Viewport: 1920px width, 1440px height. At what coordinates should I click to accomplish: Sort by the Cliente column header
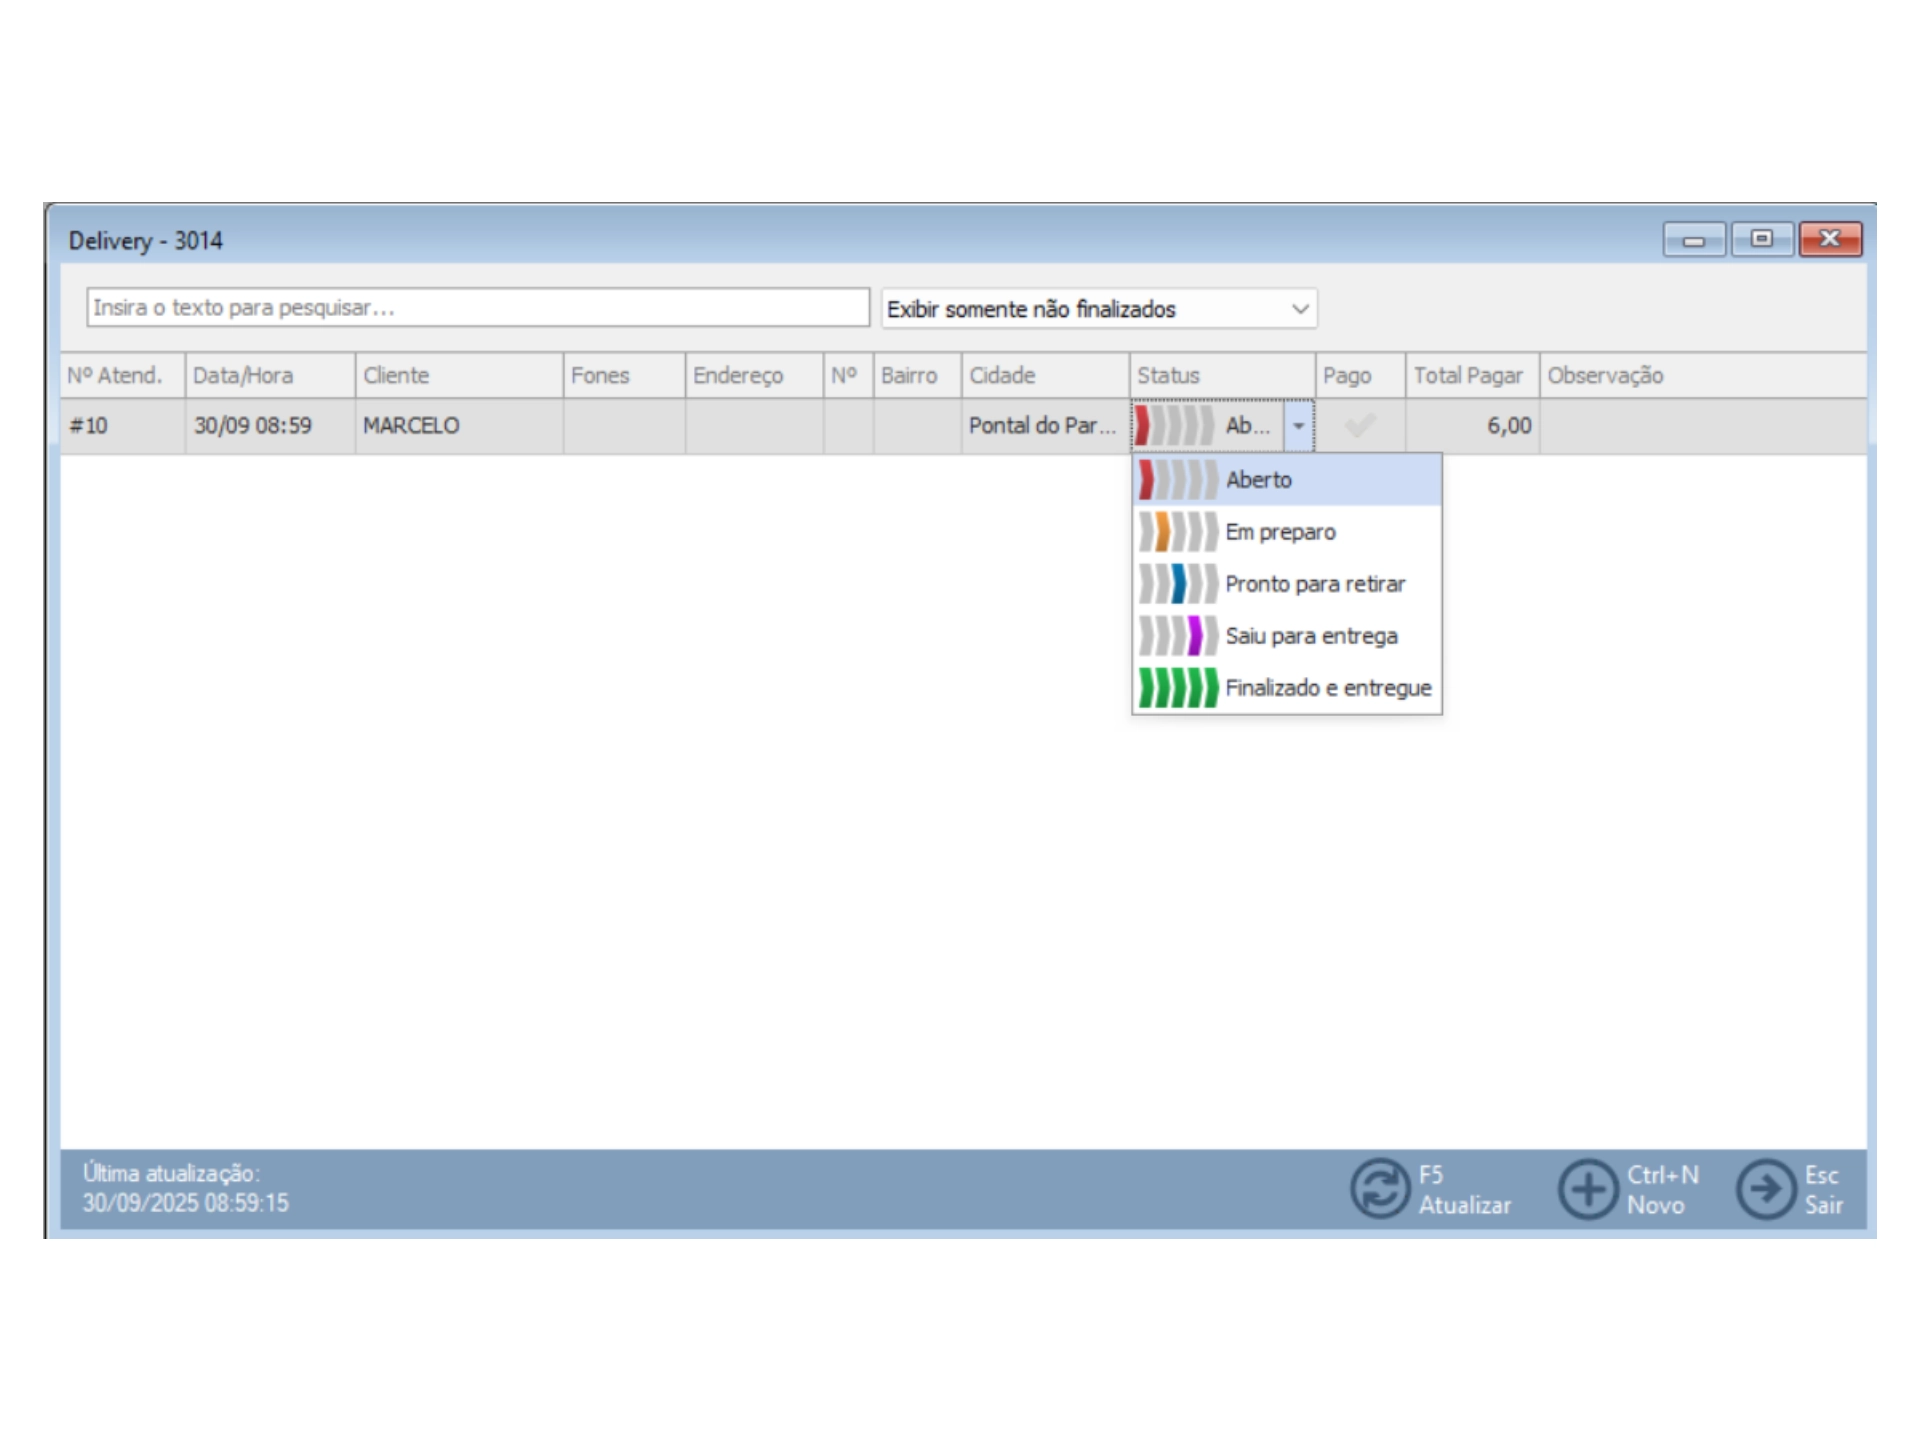458,376
